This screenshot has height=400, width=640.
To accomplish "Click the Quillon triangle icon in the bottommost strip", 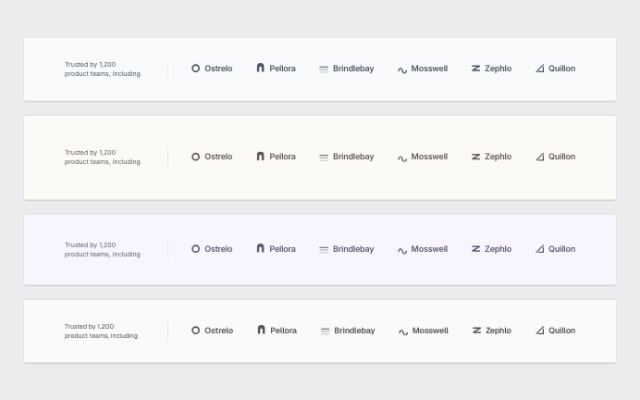I will click(540, 330).
